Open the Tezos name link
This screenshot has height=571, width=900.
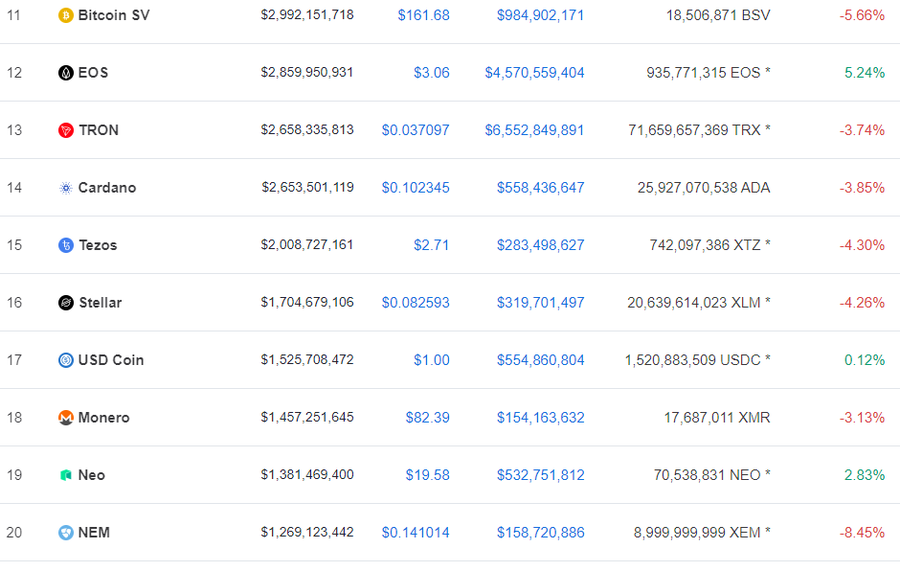coord(98,245)
